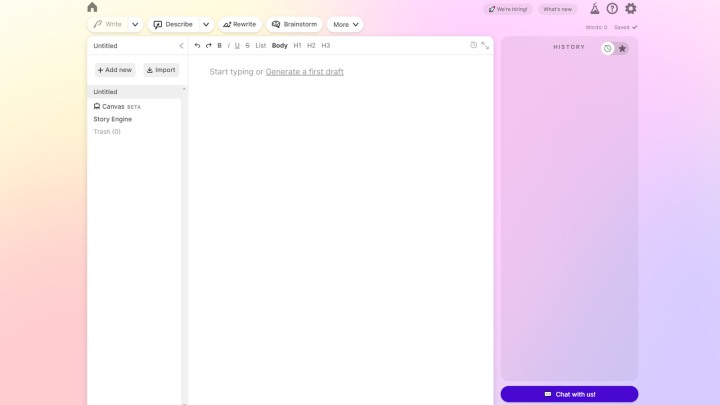Click the undo arrow in editor toolbar

[x=197, y=45]
